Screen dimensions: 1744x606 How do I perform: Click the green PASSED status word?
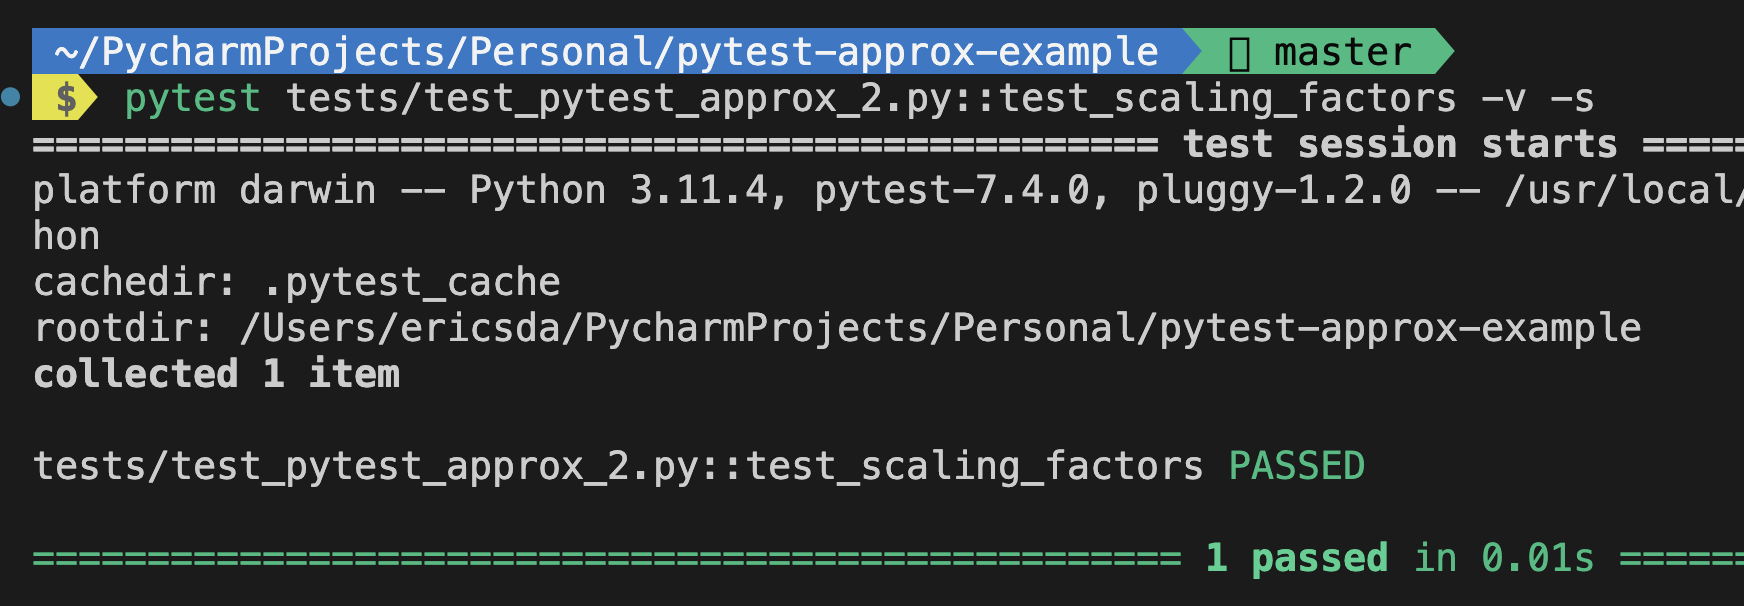(1297, 466)
